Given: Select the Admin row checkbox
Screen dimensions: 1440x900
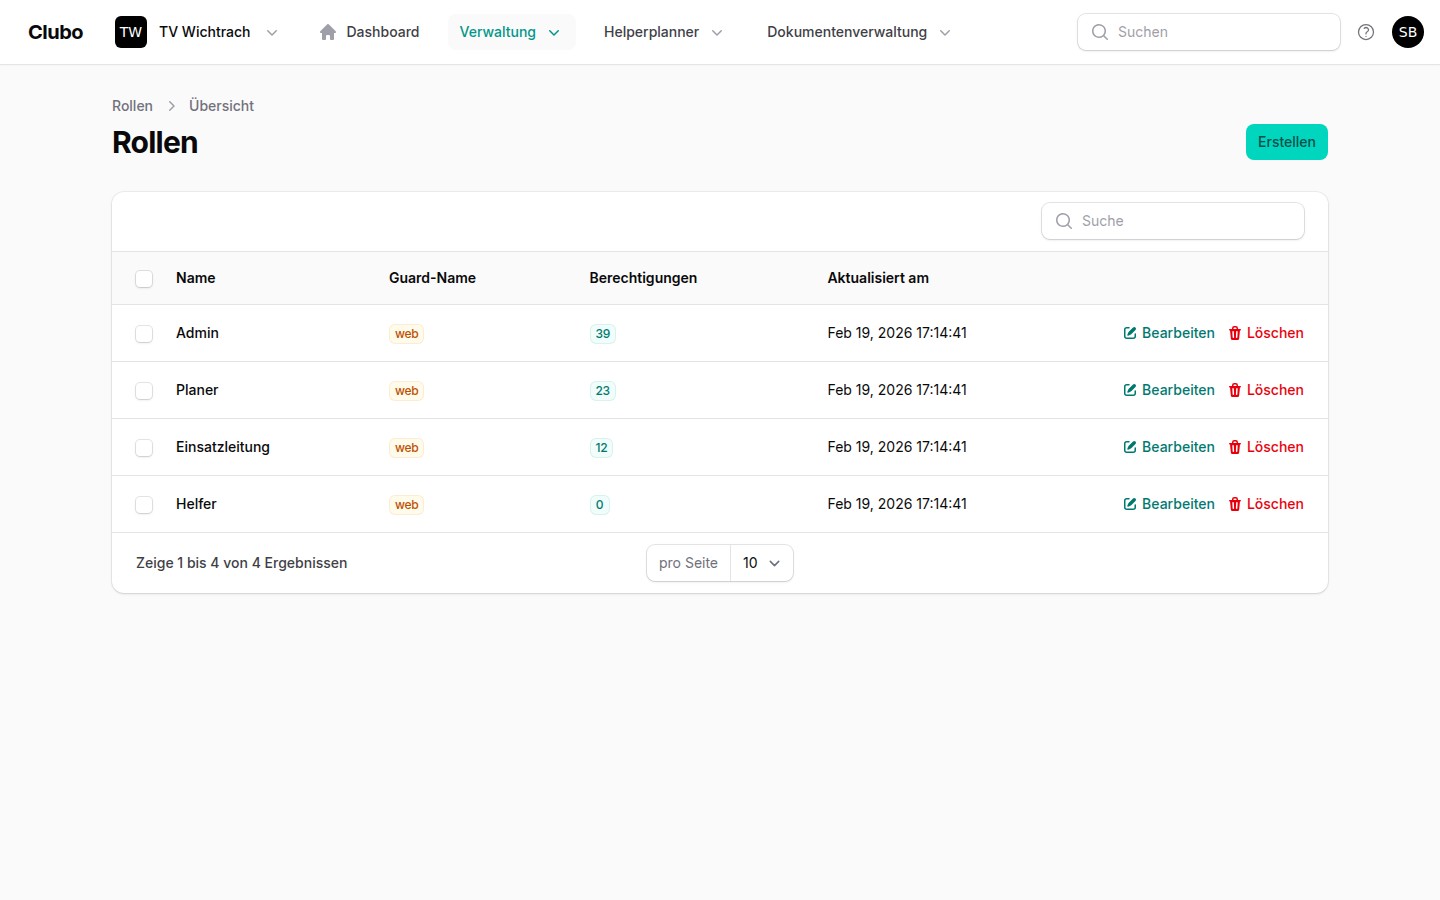Looking at the screenshot, I should point(144,334).
